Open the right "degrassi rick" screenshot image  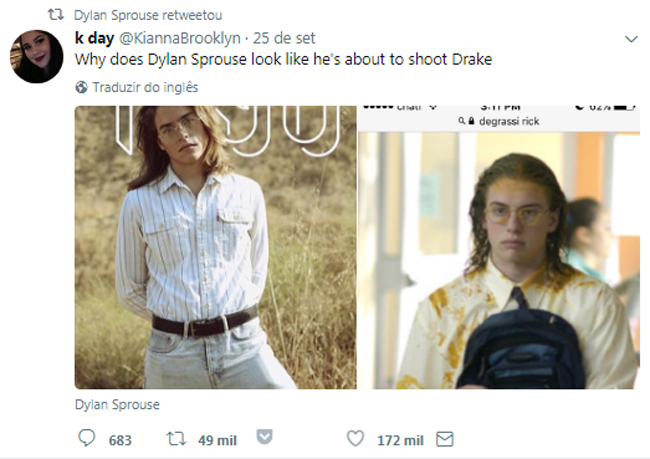point(498,247)
